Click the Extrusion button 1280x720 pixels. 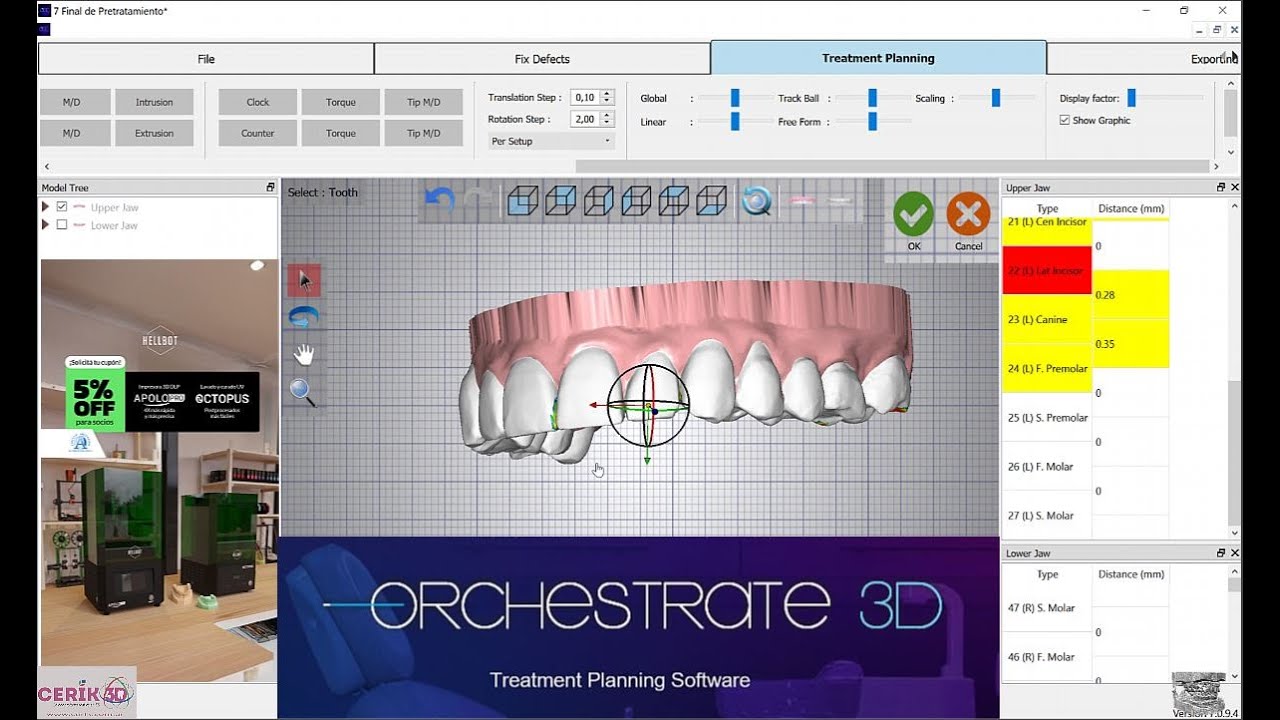click(154, 133)
